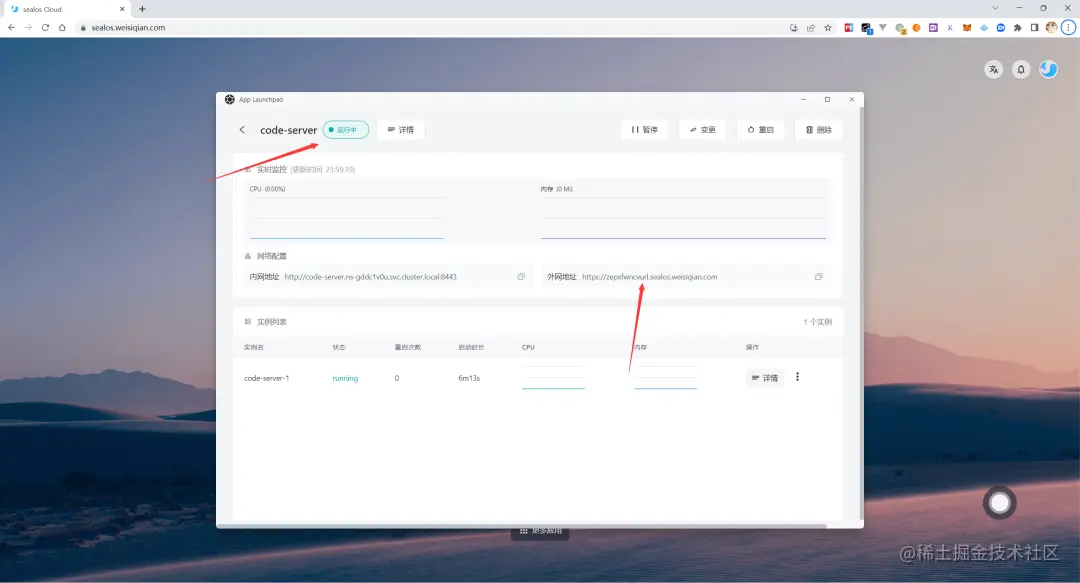Copy the internal network address
Image resolution: width=1080 pixels, height=583 pixels.
(521, 276)
